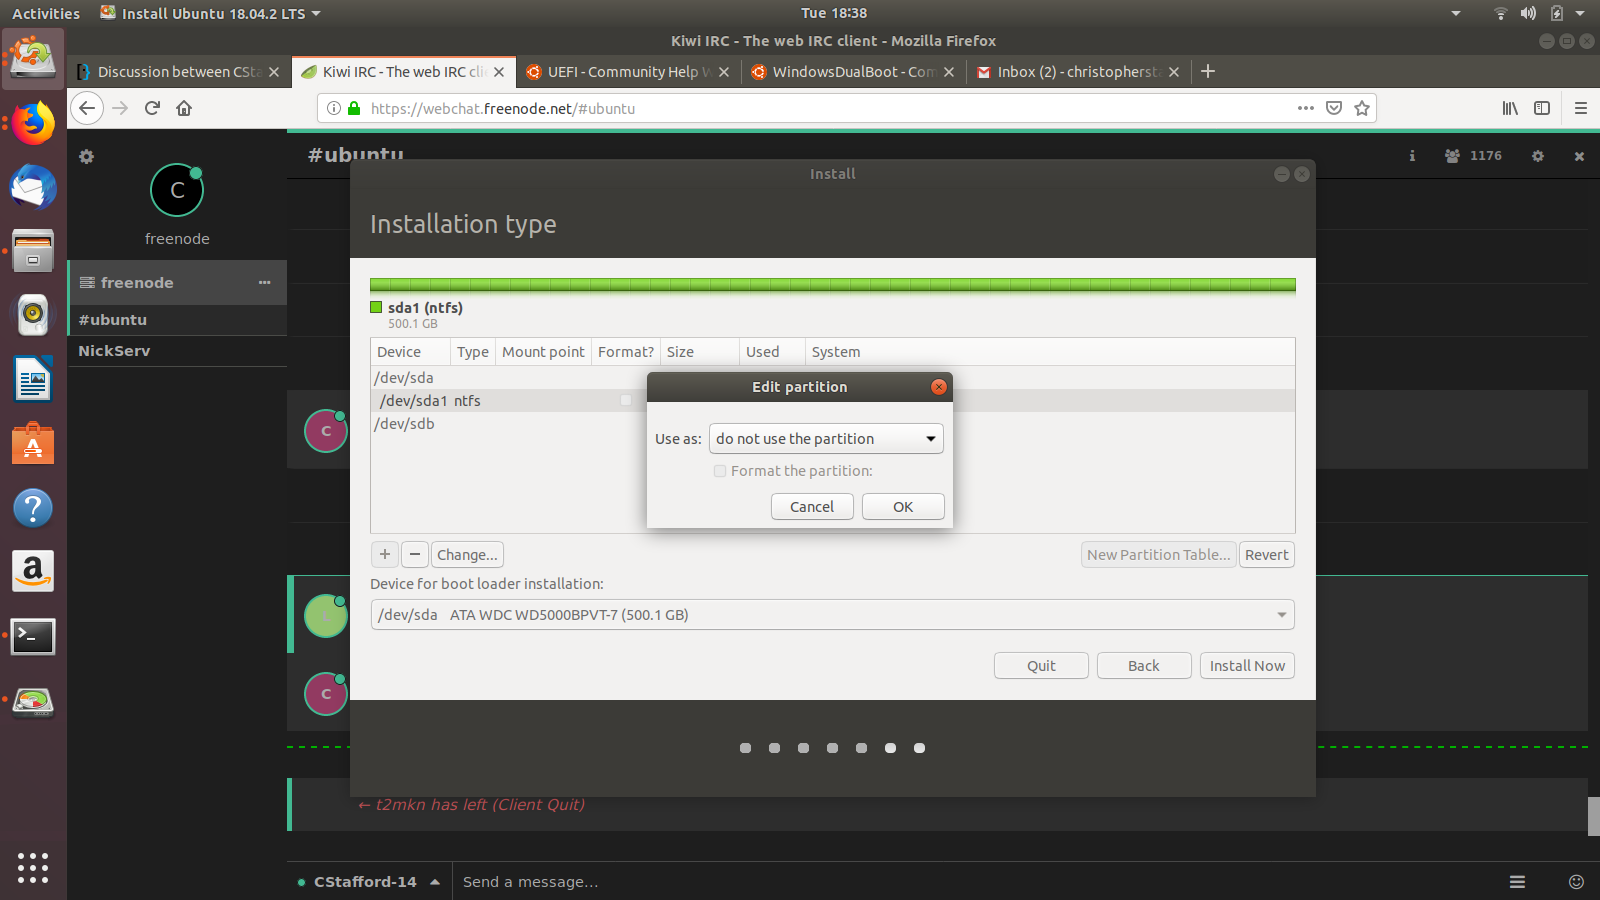Open the Ubuntu installer icon in the dock

coord(33,58)
